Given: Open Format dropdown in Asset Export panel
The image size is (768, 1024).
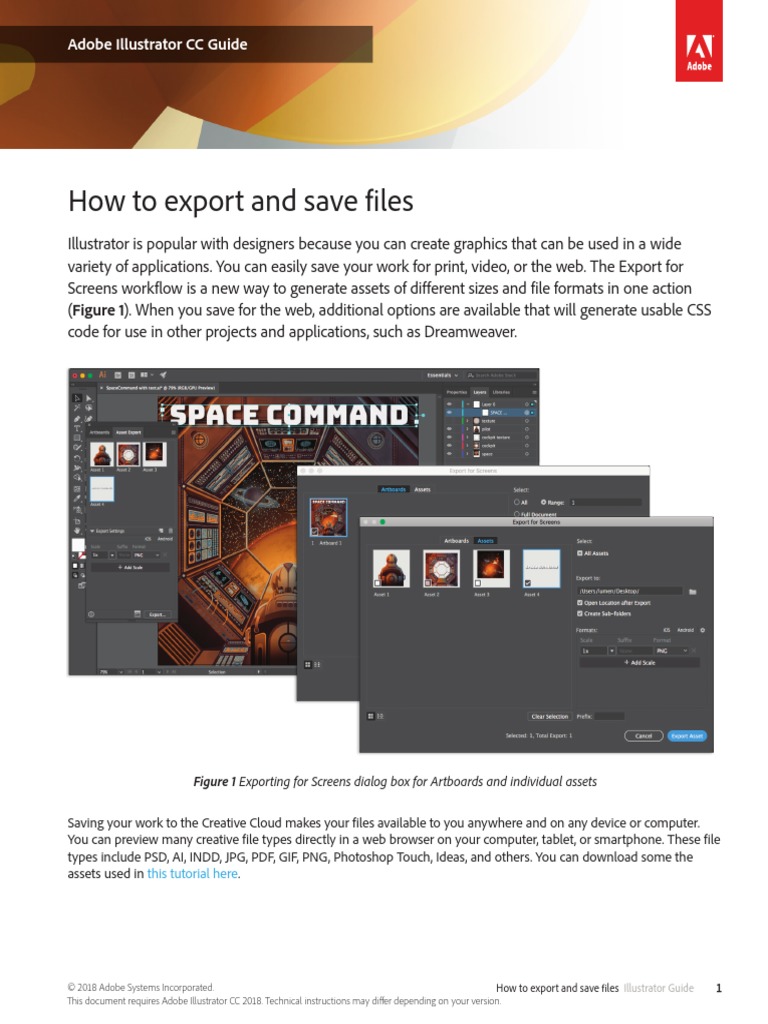Looking at the screenshot, I should click(146, 555).
